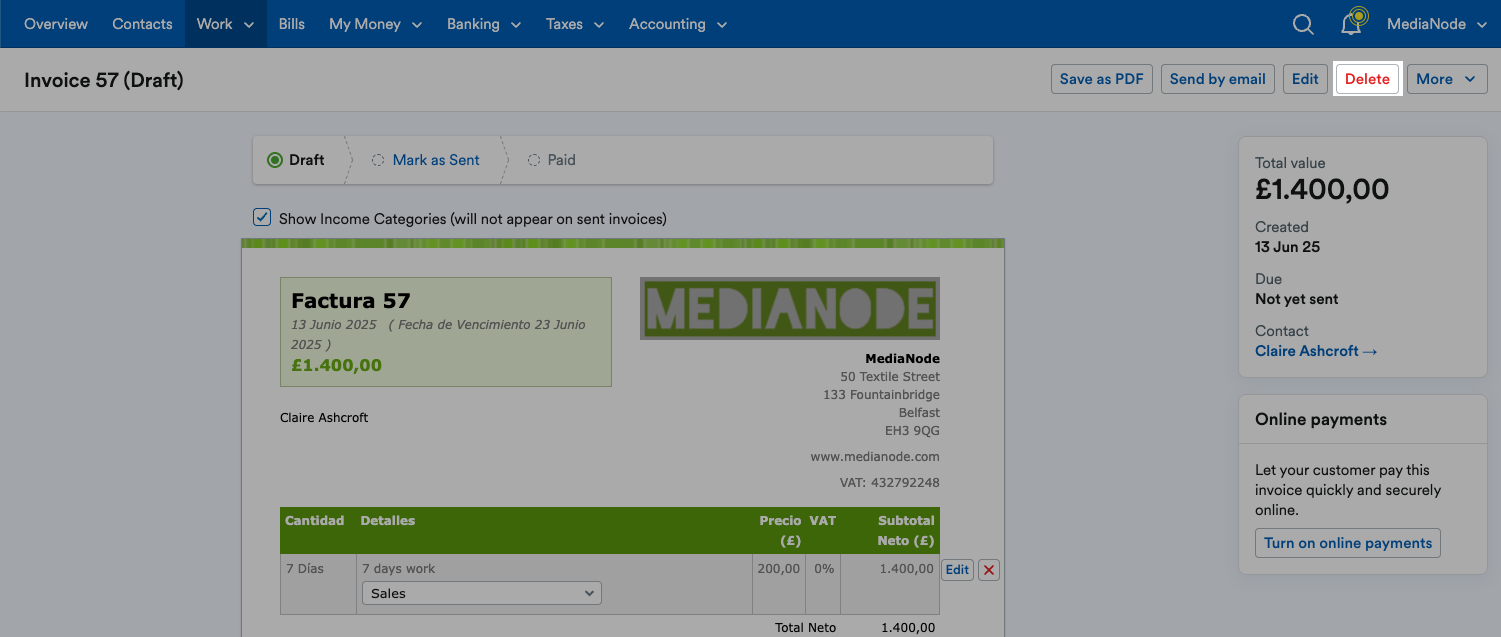
Task: Click the Belfast city address line
Action: (919, 413)
